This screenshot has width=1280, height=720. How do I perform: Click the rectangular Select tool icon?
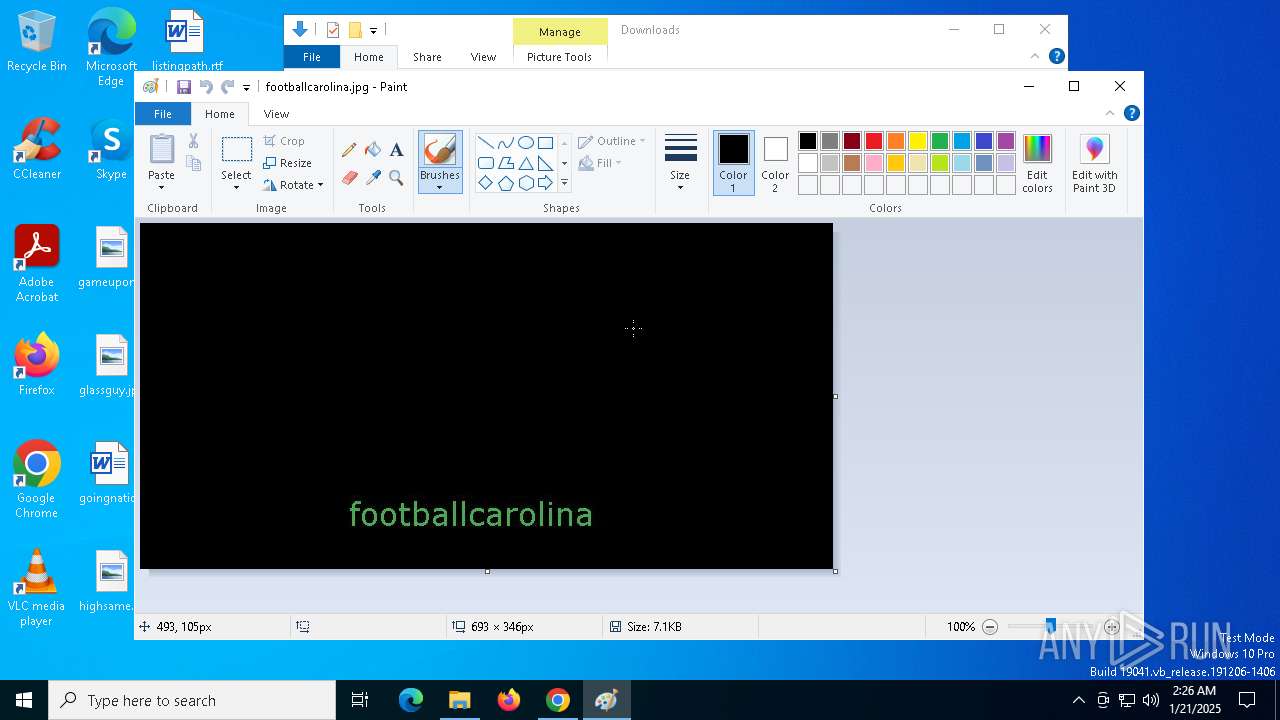(236, 150)
